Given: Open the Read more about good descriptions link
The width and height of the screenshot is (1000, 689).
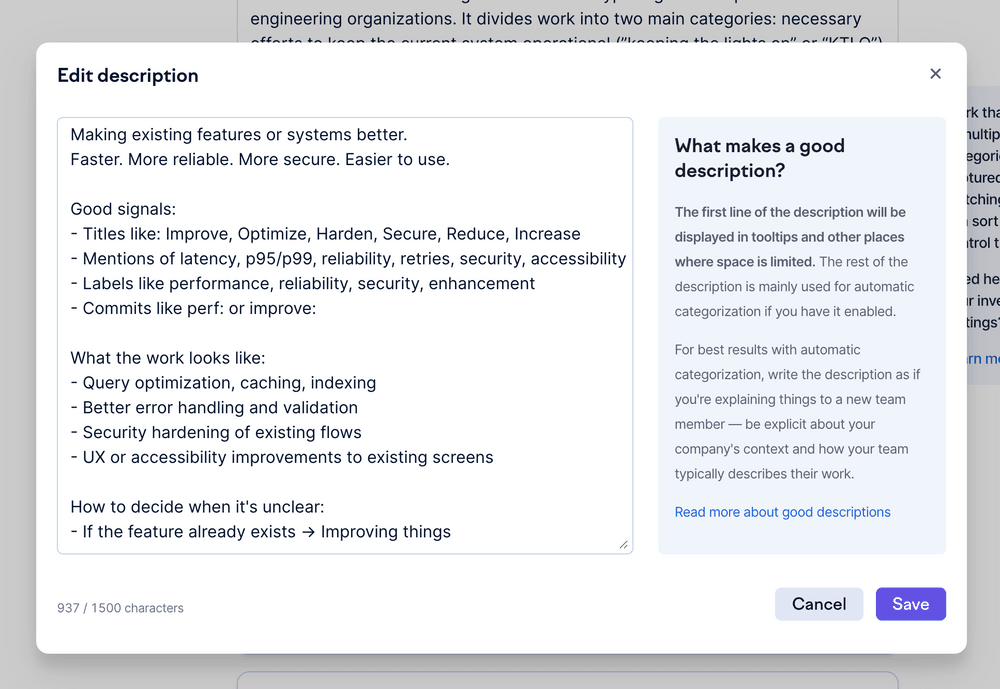Looking at the screenshot, I should coord(782,512).
